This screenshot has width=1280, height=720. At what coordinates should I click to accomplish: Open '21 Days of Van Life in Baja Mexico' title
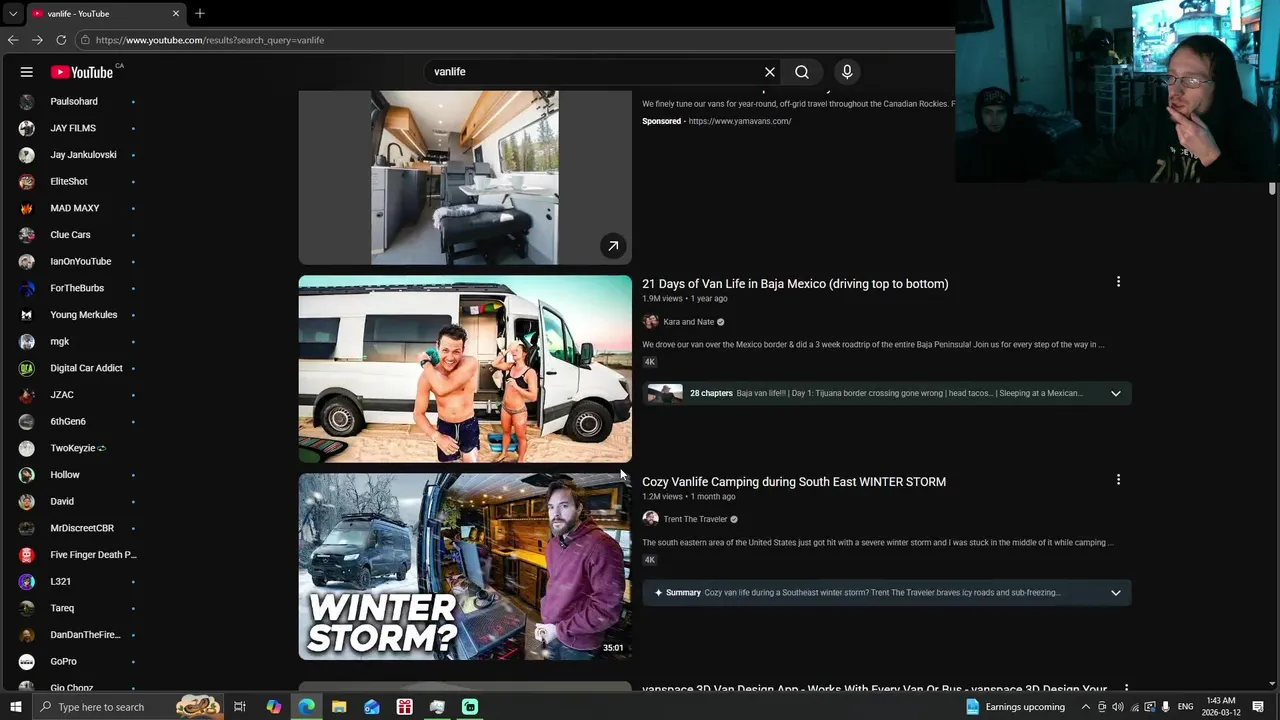point(795,284)
